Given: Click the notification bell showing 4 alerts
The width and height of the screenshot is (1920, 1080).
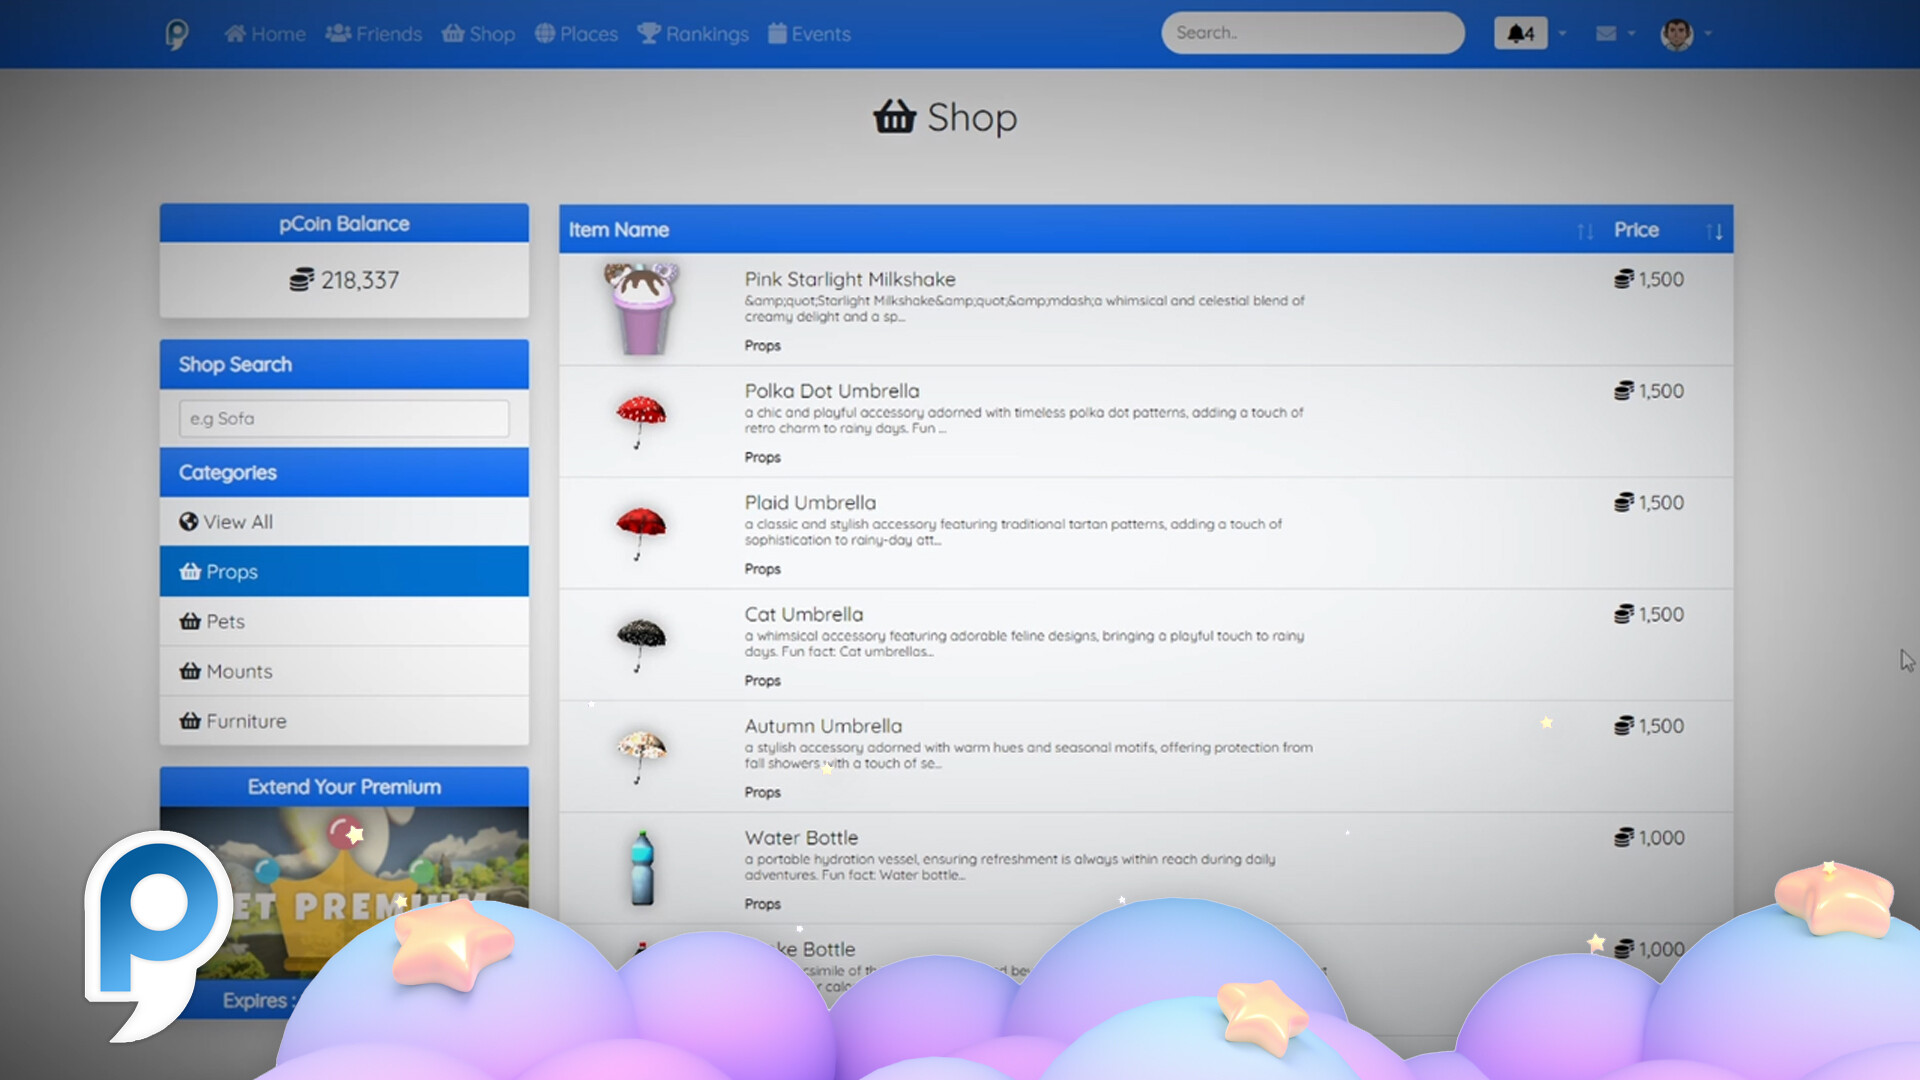Looking at the screenshot, I should coord(1520,33).
